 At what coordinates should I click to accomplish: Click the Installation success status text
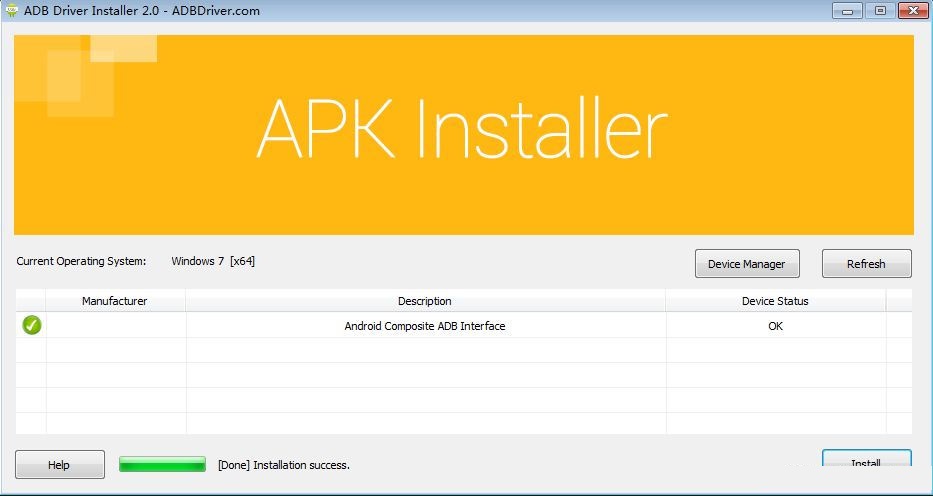click(x=284, y=465)
